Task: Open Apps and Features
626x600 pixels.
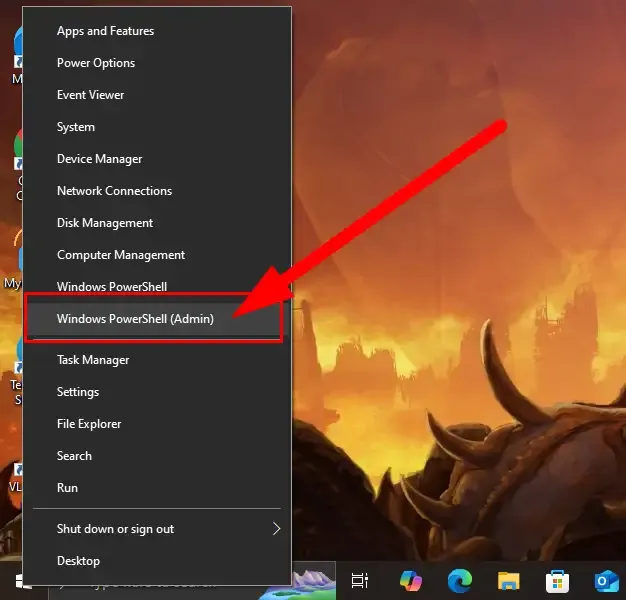Action: click(x=157, y=31)
